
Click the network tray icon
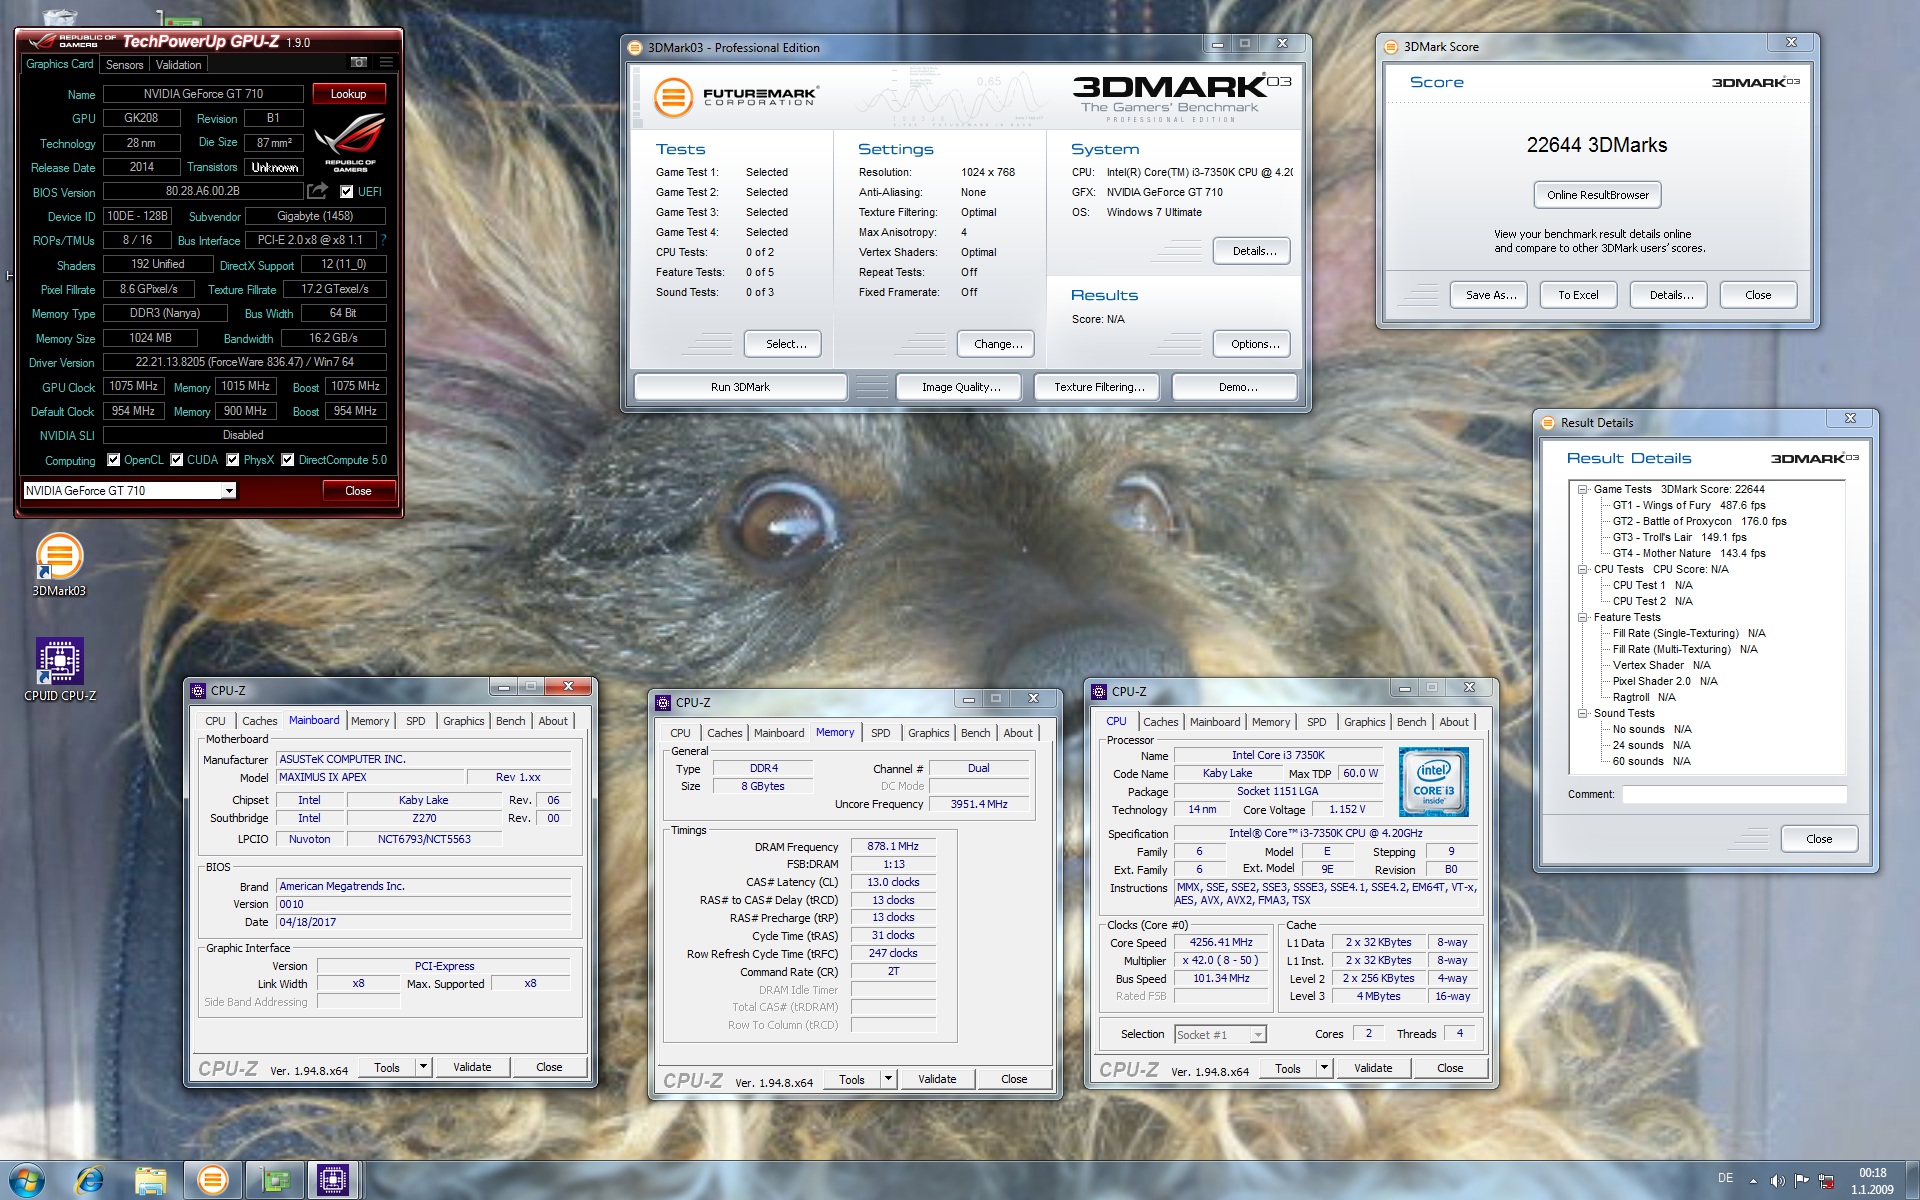pos(1826,1181)
